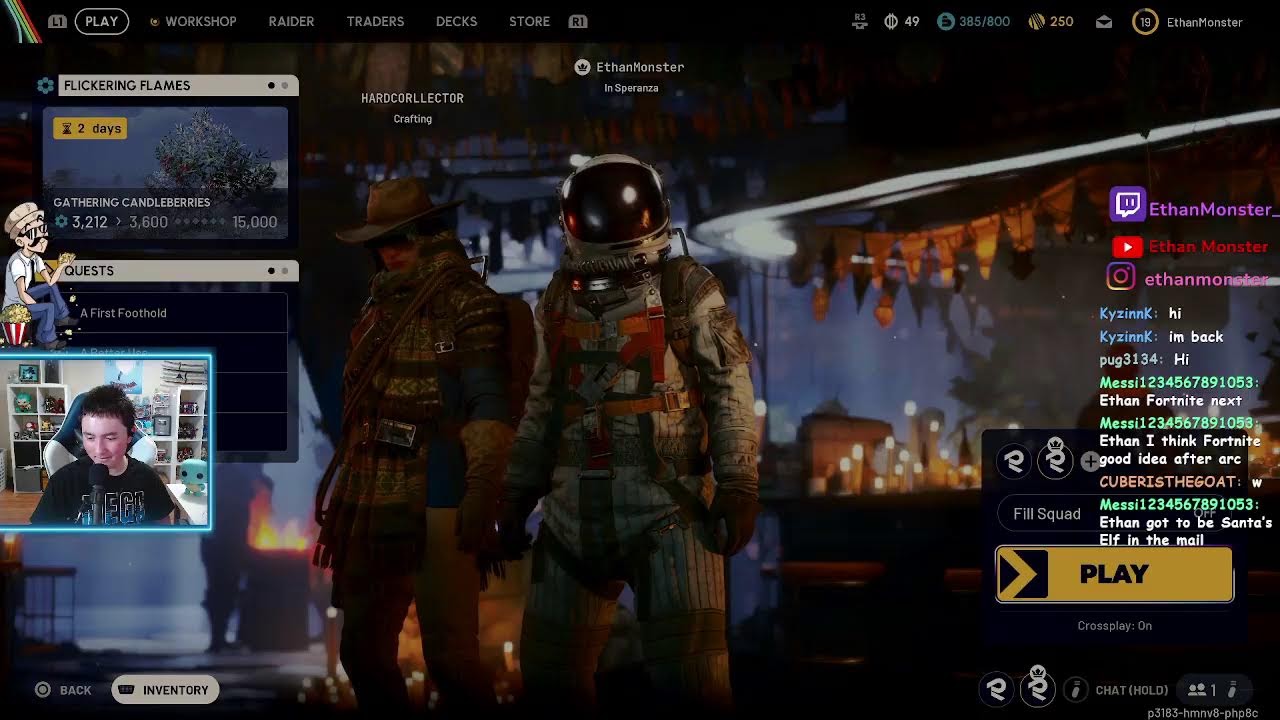
Task: Click the Crossplay: On label
Action: [x=1114, y=626]
